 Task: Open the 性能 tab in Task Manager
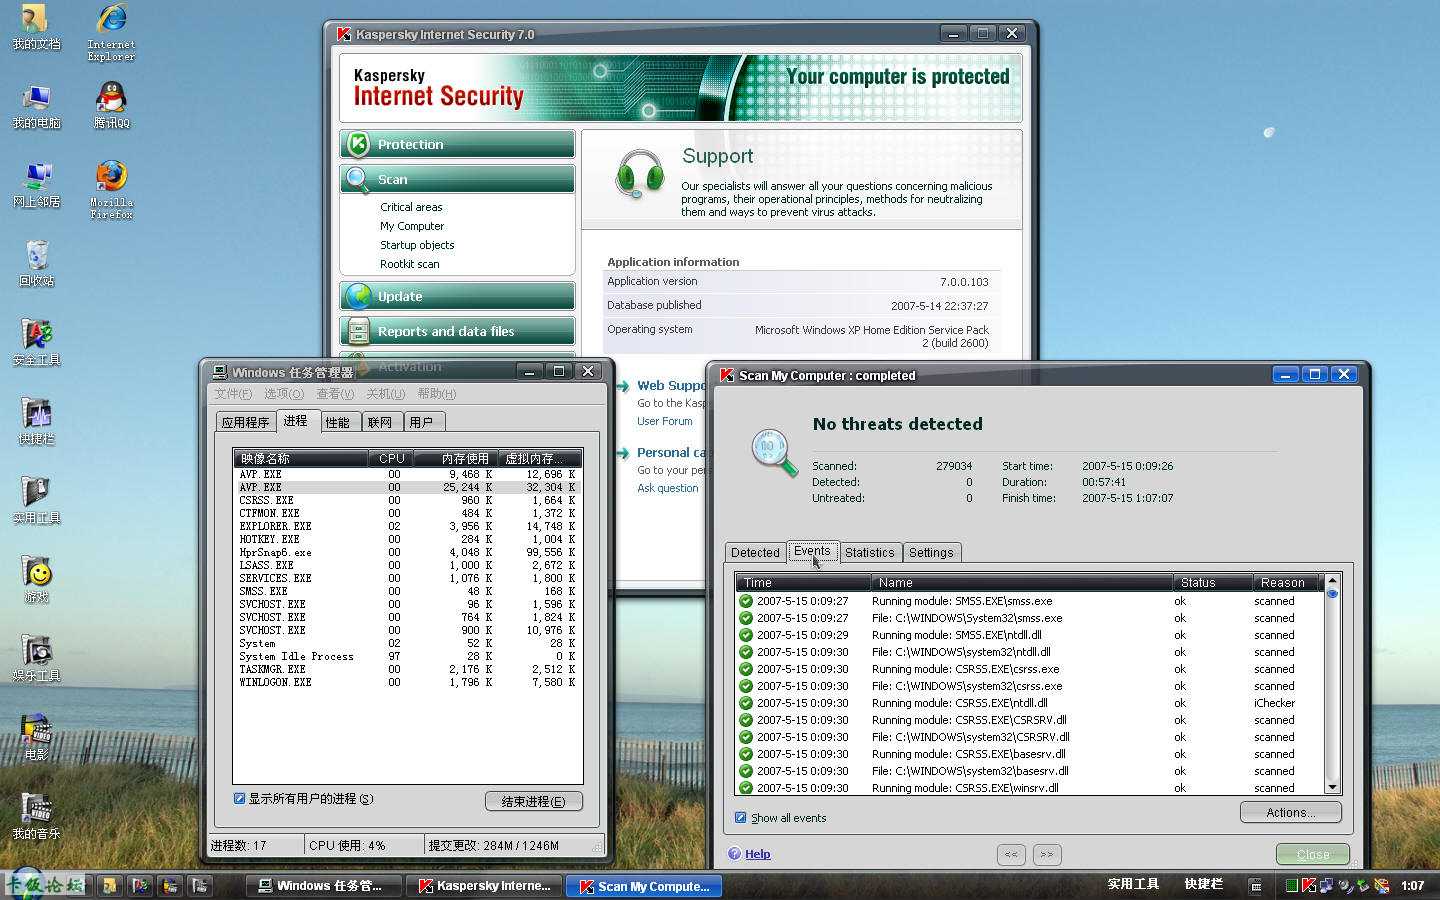click(338, 422)
